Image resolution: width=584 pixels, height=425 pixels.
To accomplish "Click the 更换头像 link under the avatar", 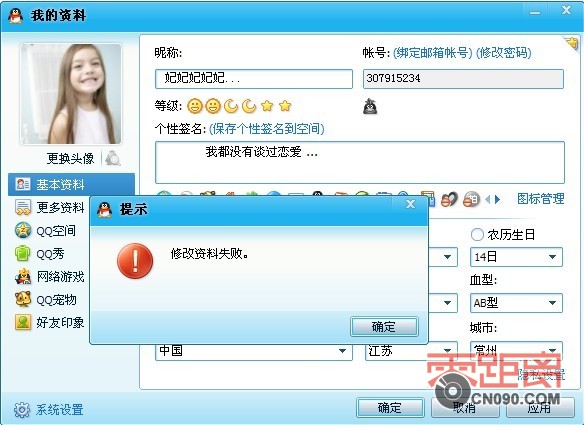I will [x=70, y=159].
